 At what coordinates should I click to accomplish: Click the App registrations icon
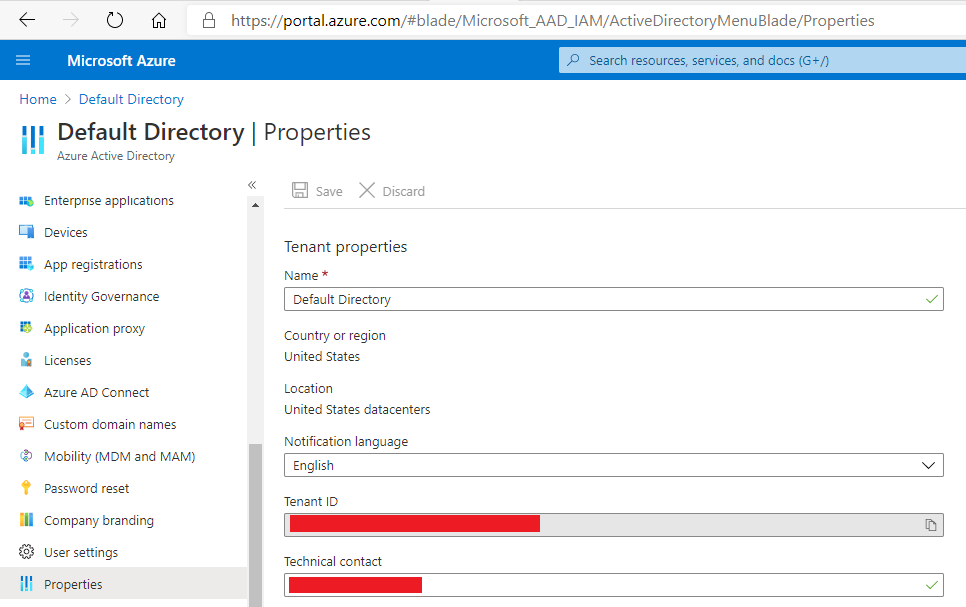pyautogui.click(x=26, y=264)
